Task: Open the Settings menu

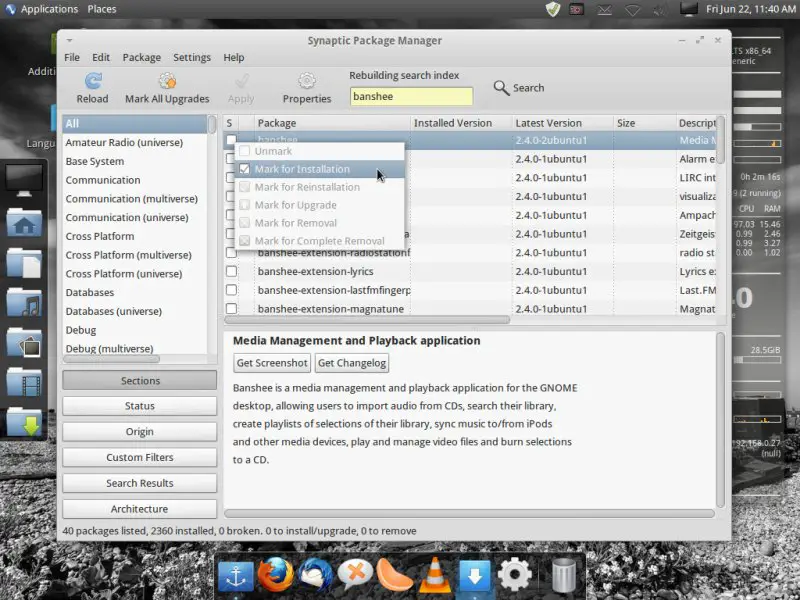Action: [x=192, y=58]
